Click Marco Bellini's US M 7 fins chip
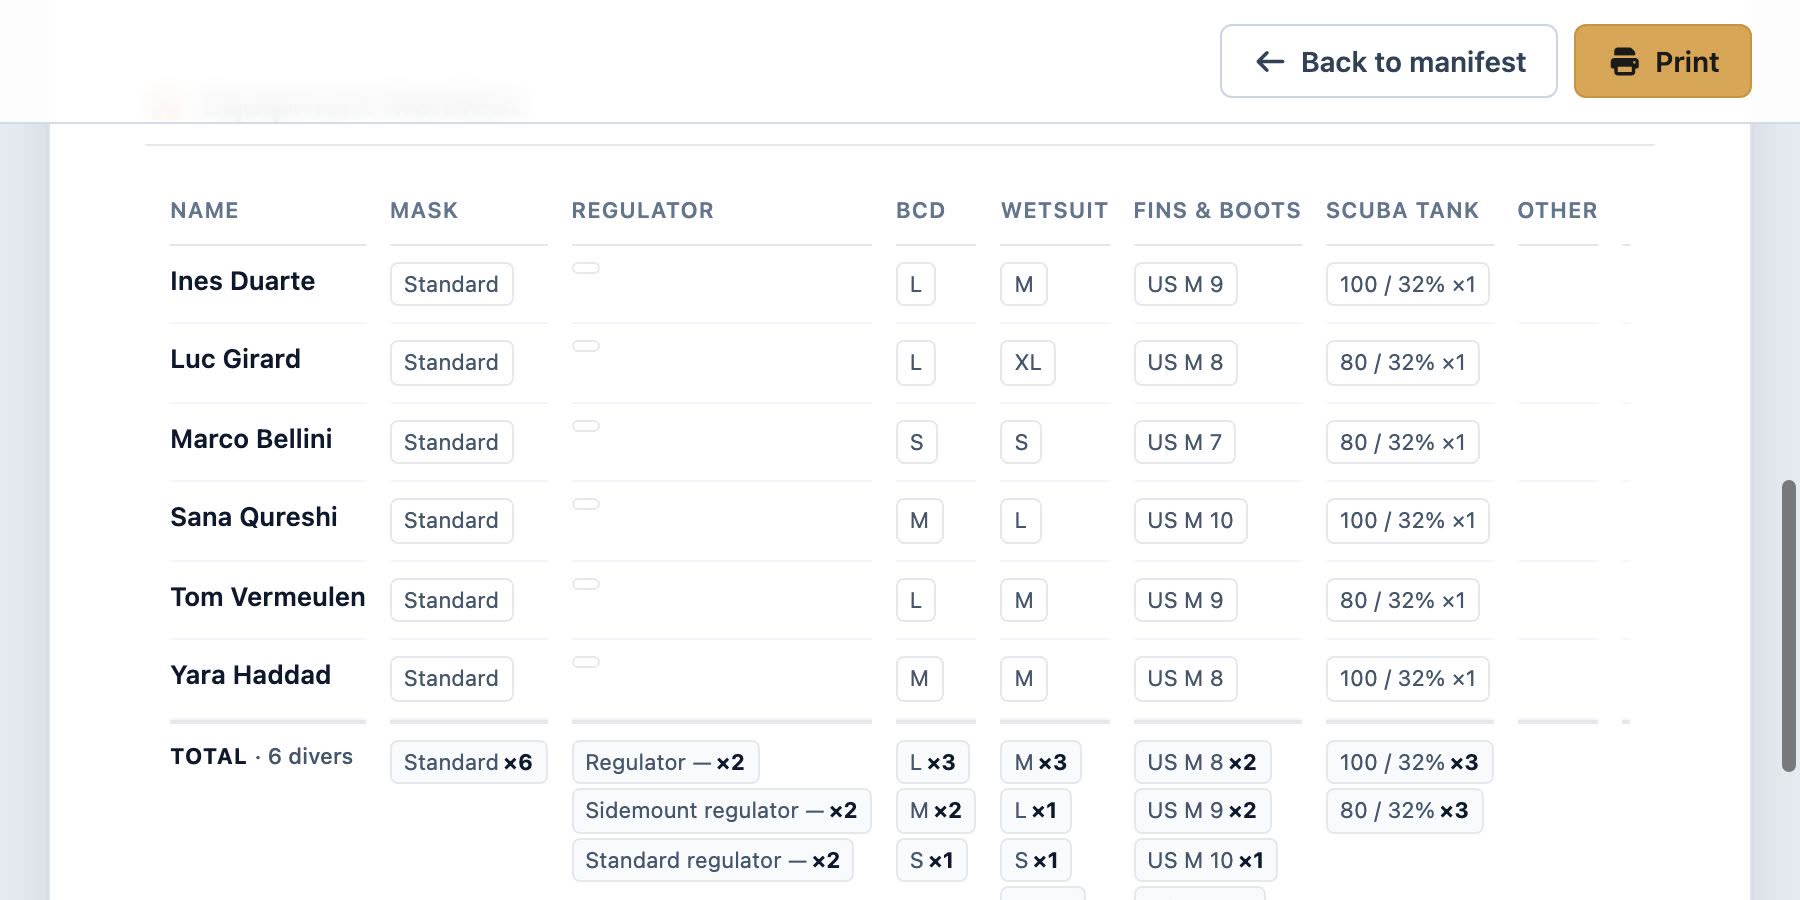This screenshot has width=1800, height=900. (x=1184, y=442)
